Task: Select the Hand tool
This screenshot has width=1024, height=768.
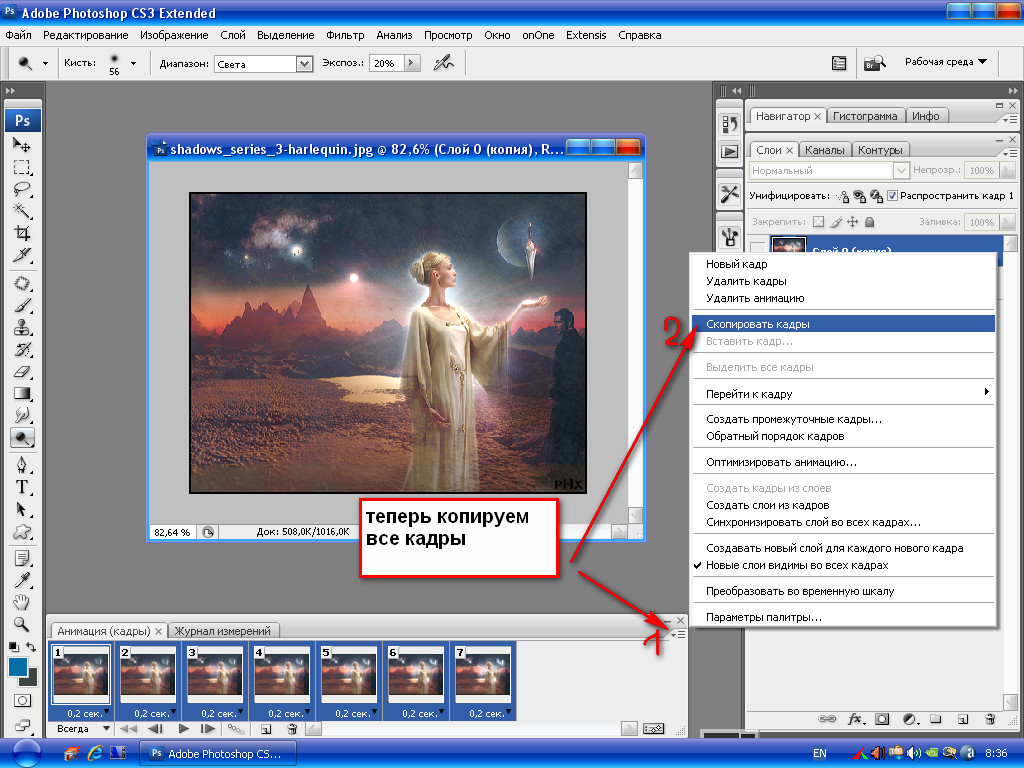Action: pyautogui.click(x=22, y=602)
